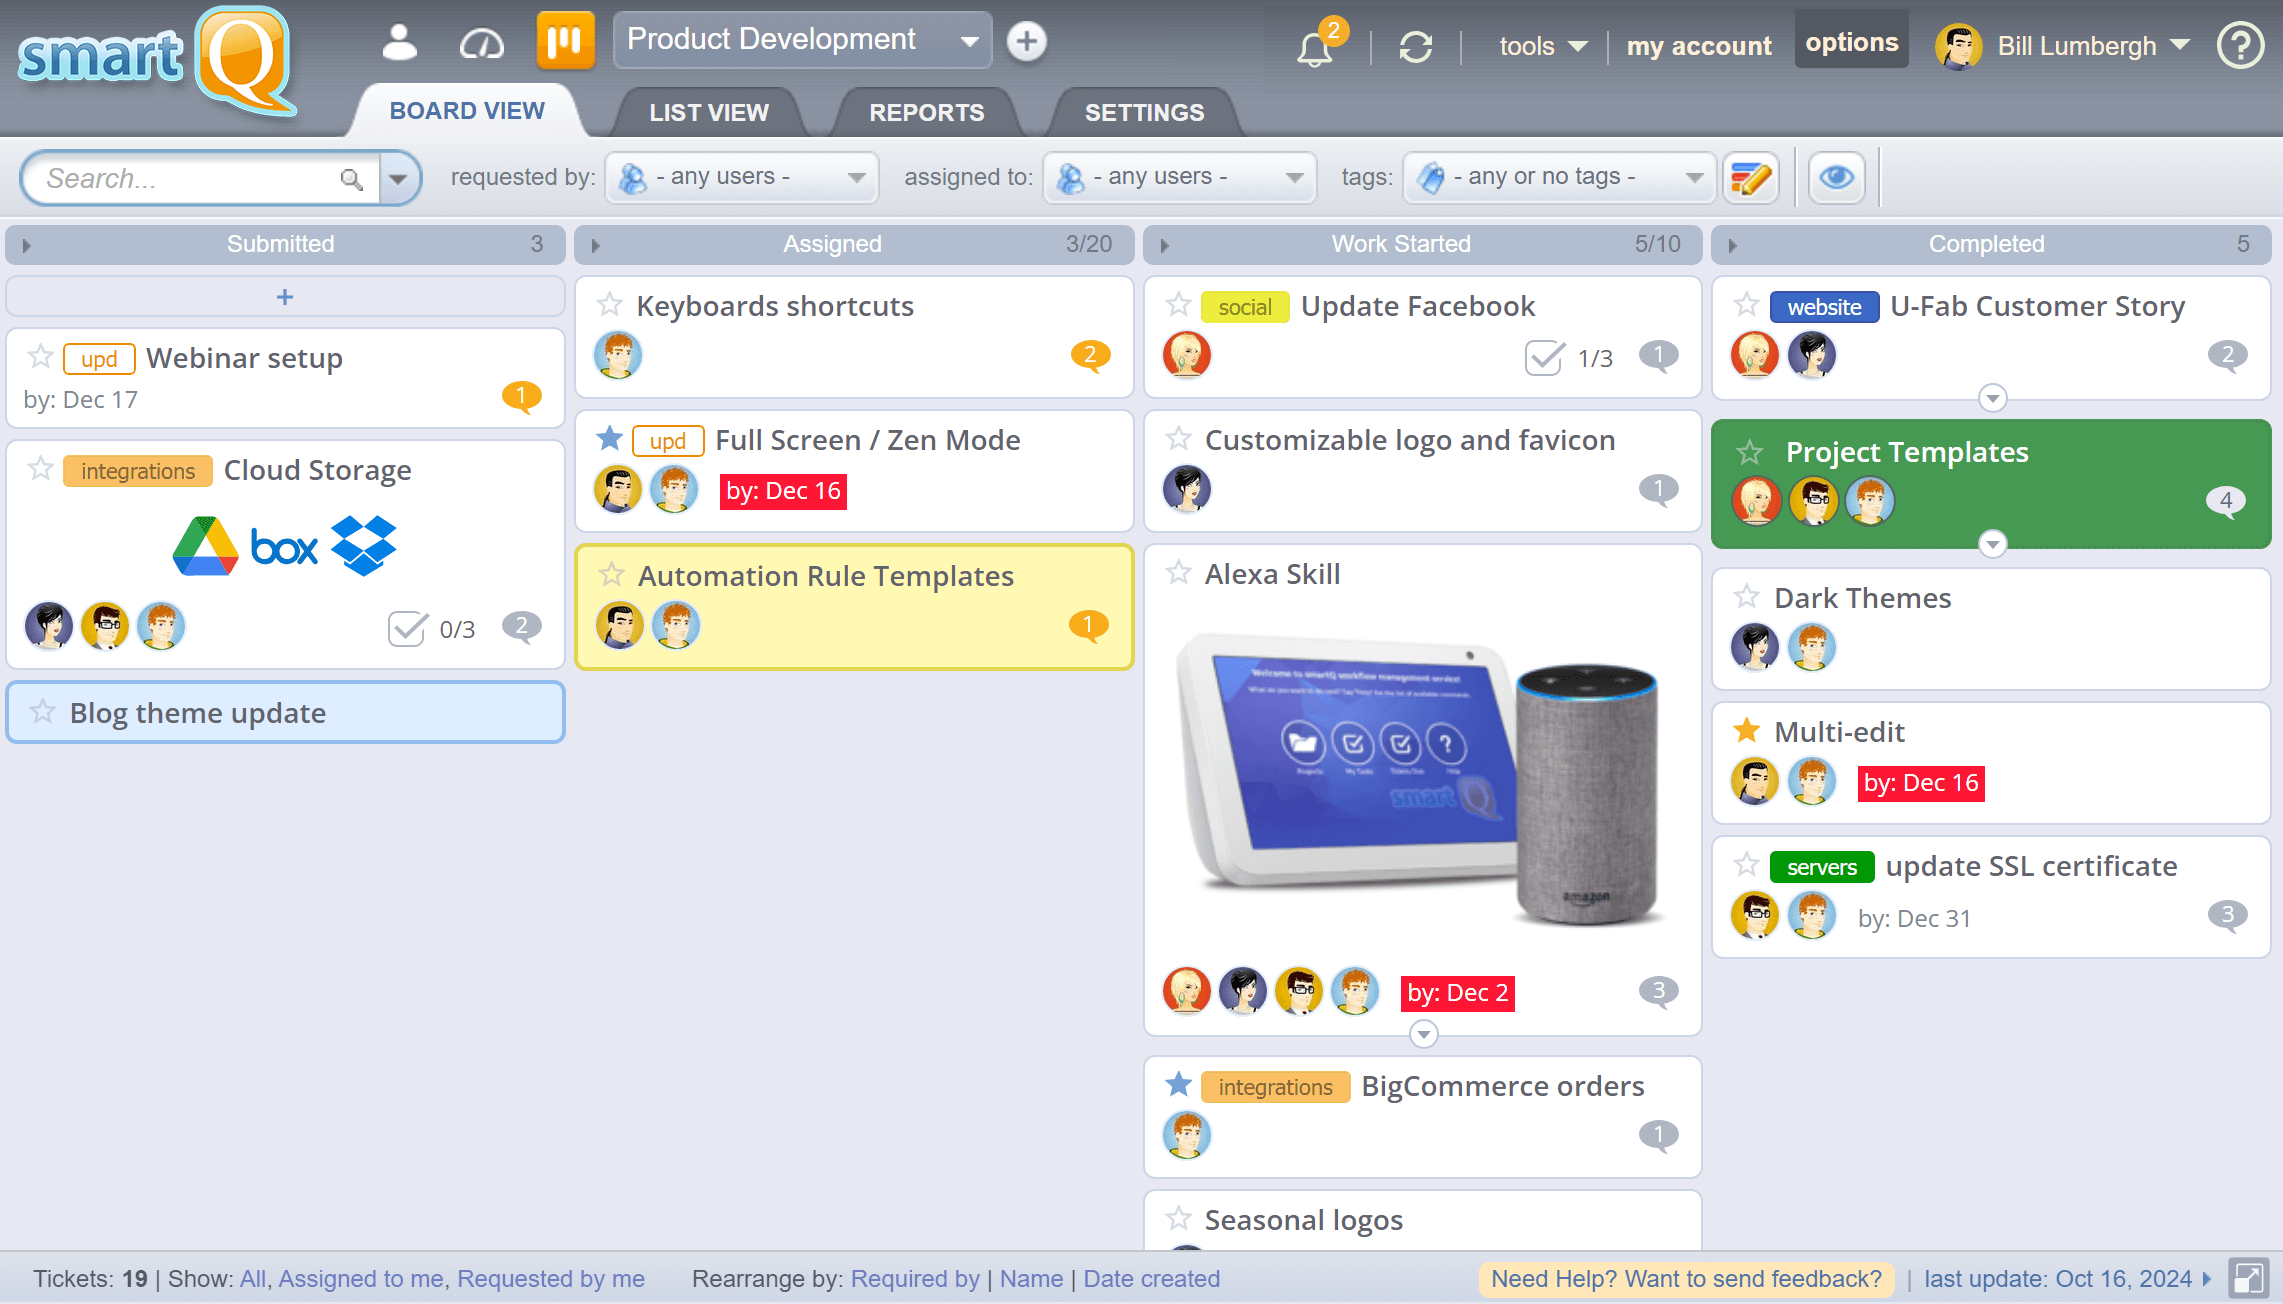Open comments on update SSL certificate
2283x1304 pixels.
2227,916
